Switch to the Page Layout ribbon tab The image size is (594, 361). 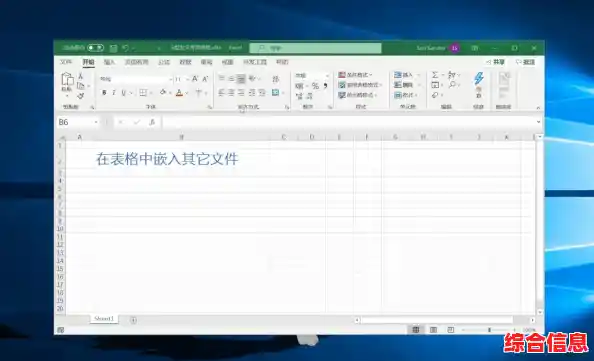coord(136,62)
